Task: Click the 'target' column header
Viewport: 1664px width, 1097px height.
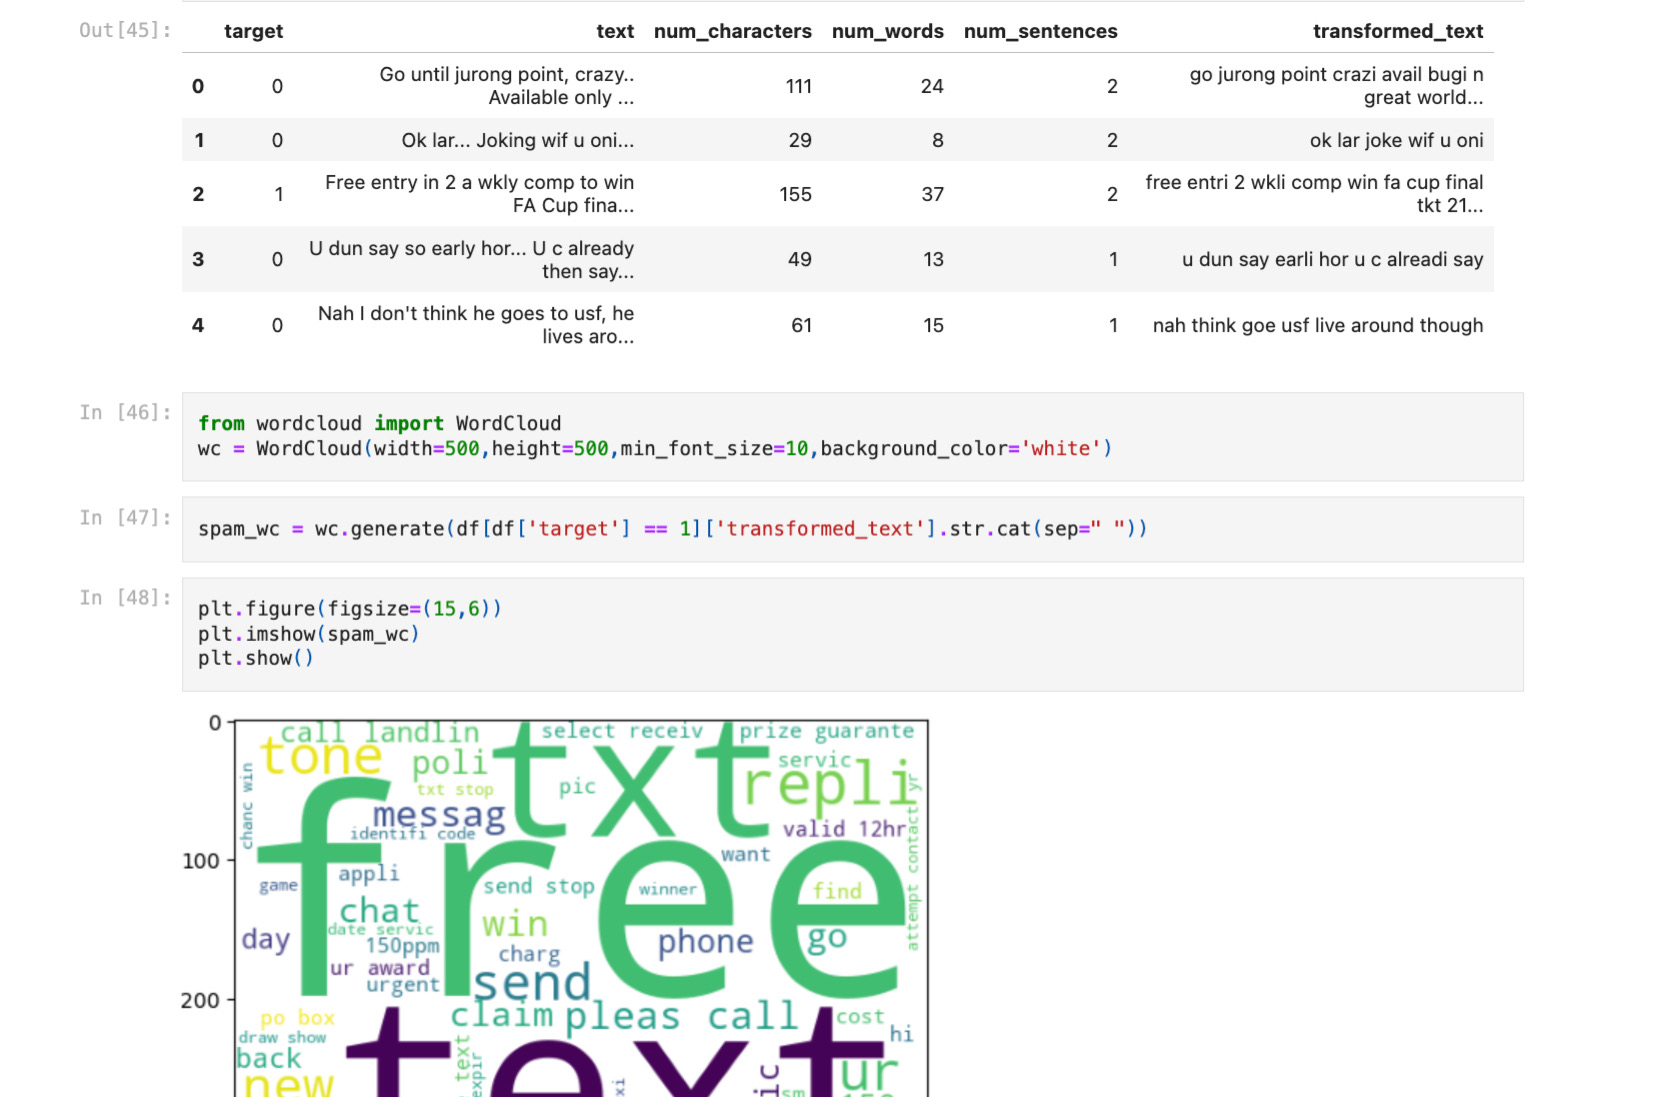Action: click(x=253, y=31)
